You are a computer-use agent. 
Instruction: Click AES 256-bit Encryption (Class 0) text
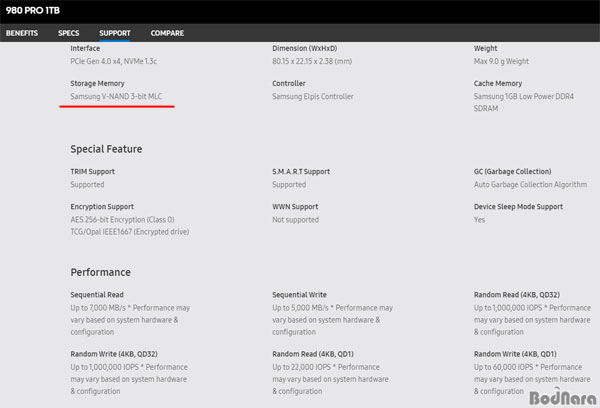point(122,220)
